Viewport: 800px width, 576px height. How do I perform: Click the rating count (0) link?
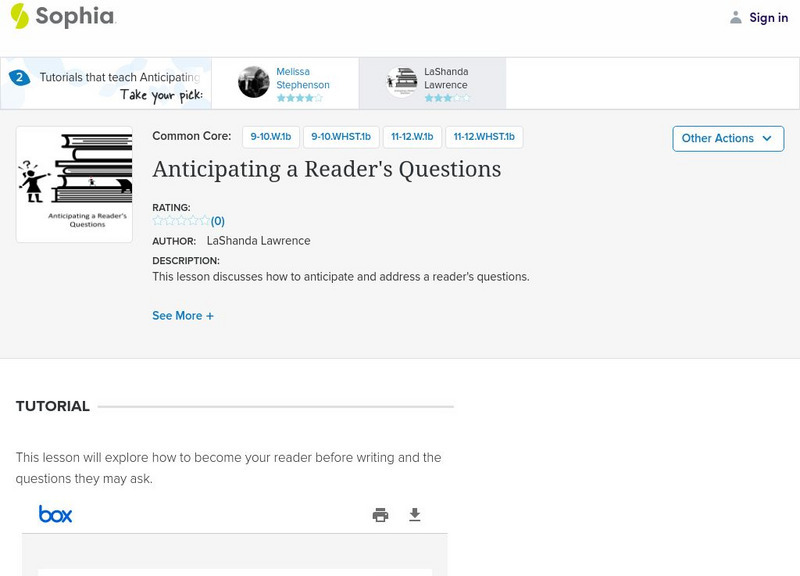[218, 221]
